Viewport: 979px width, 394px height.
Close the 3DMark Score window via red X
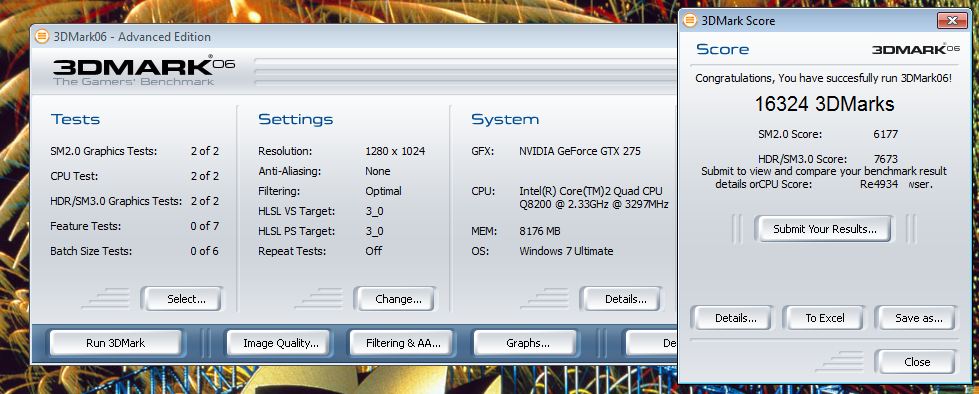(952, 21)
